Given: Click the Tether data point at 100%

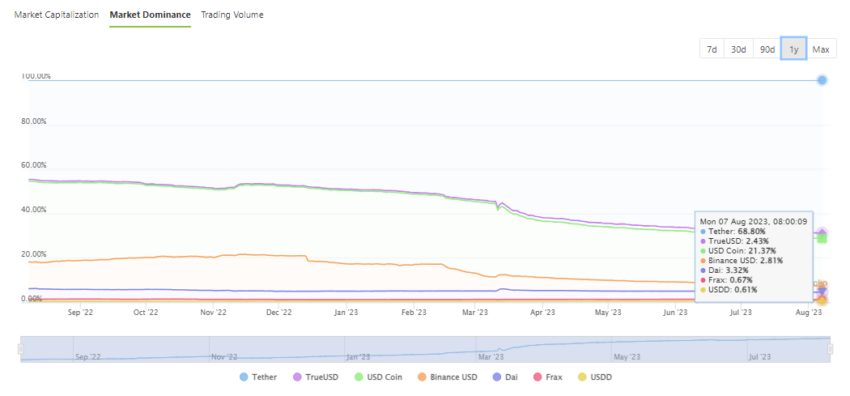Looking at the screenshot, I should [822, 80].
